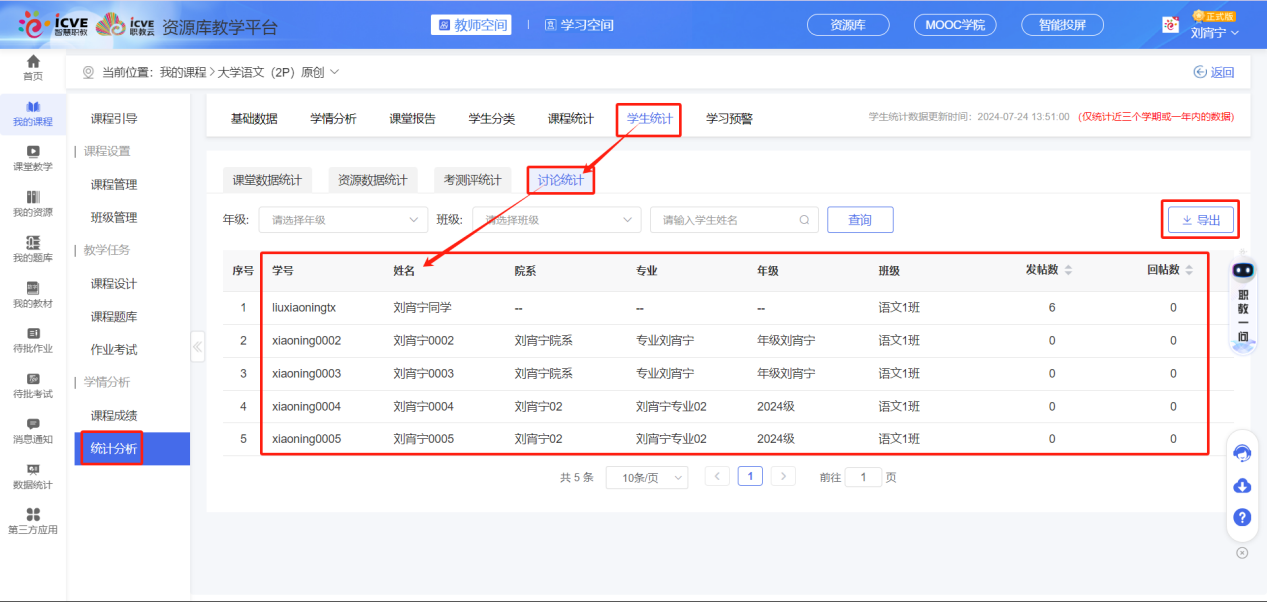Viewport: 1267px width, 602px height.
Task: Sort table by 回帖数 column
Action: coord(1188,271)
